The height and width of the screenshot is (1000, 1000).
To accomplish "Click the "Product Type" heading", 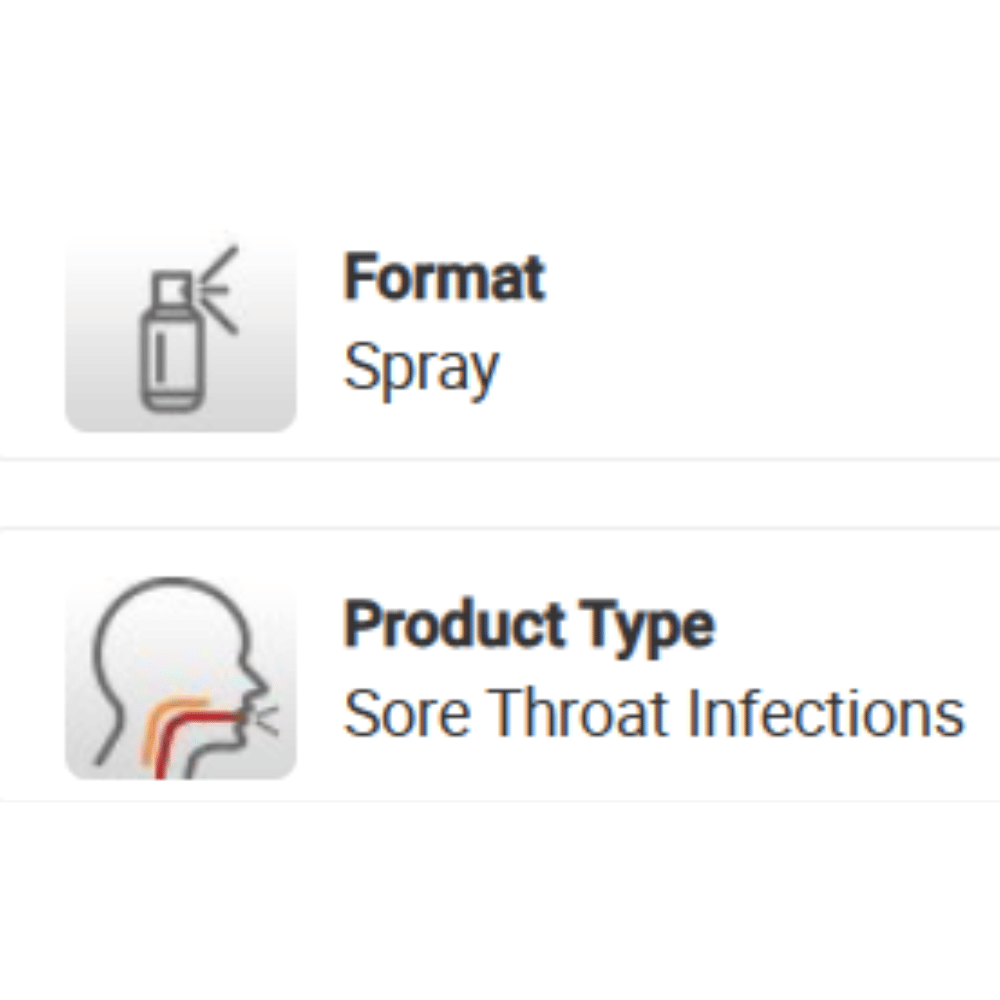I will pos(529,625).
